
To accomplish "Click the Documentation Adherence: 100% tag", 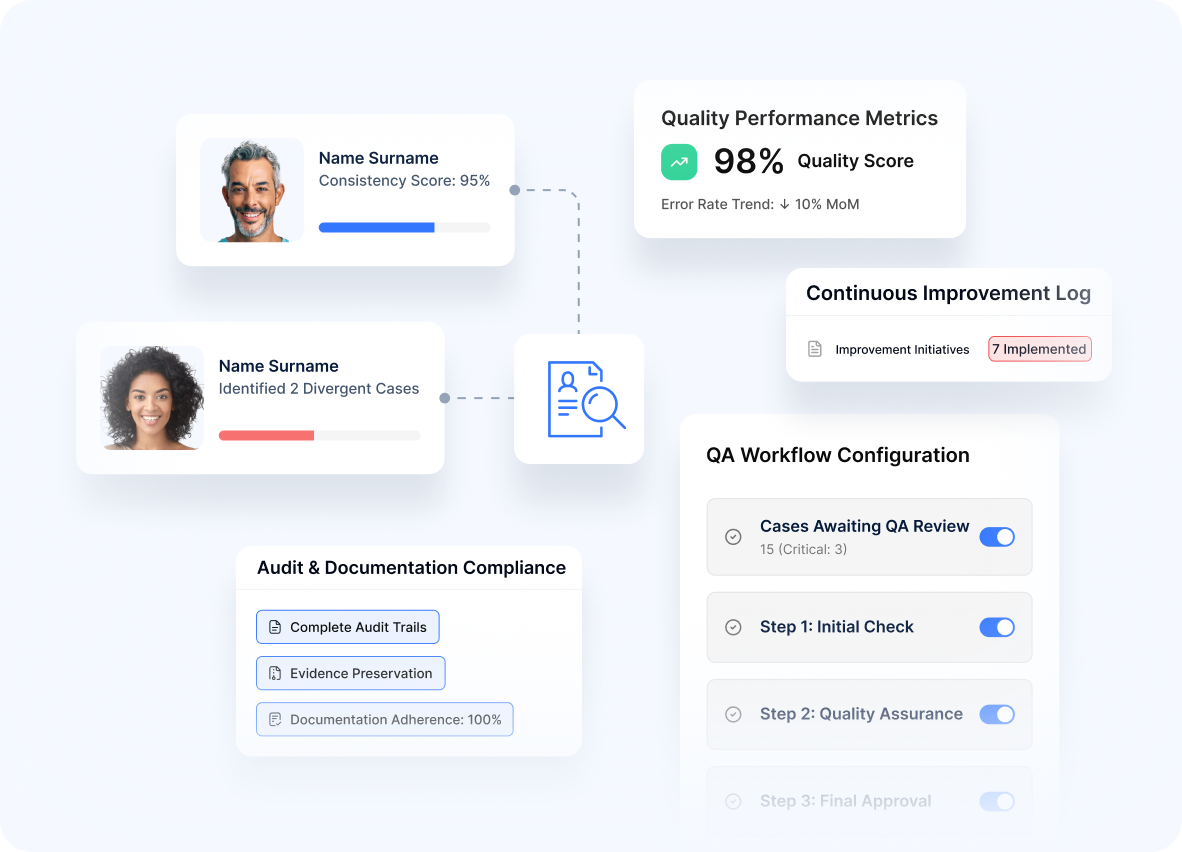I will tap(384, 719).
